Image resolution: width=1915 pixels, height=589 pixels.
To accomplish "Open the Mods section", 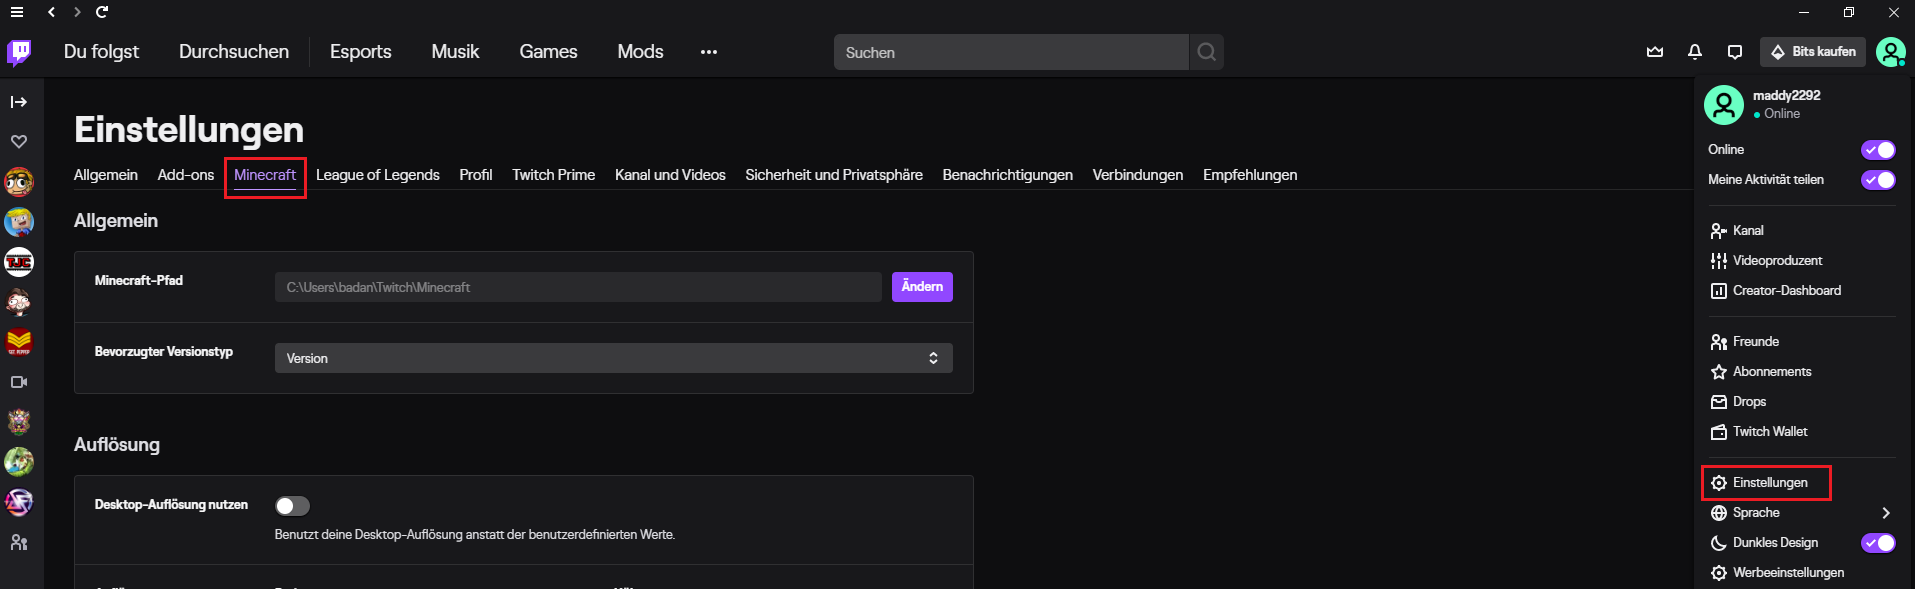I will pos(640,52).
